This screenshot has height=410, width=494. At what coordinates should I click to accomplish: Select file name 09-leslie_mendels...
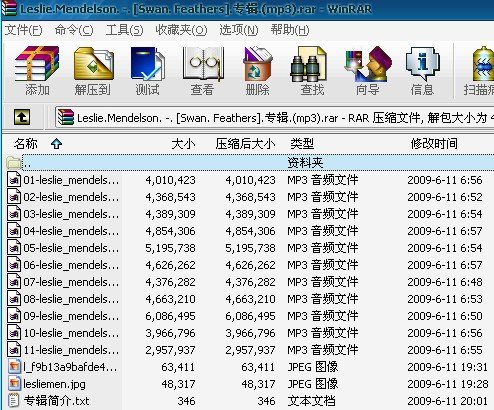tap(71, 316)
